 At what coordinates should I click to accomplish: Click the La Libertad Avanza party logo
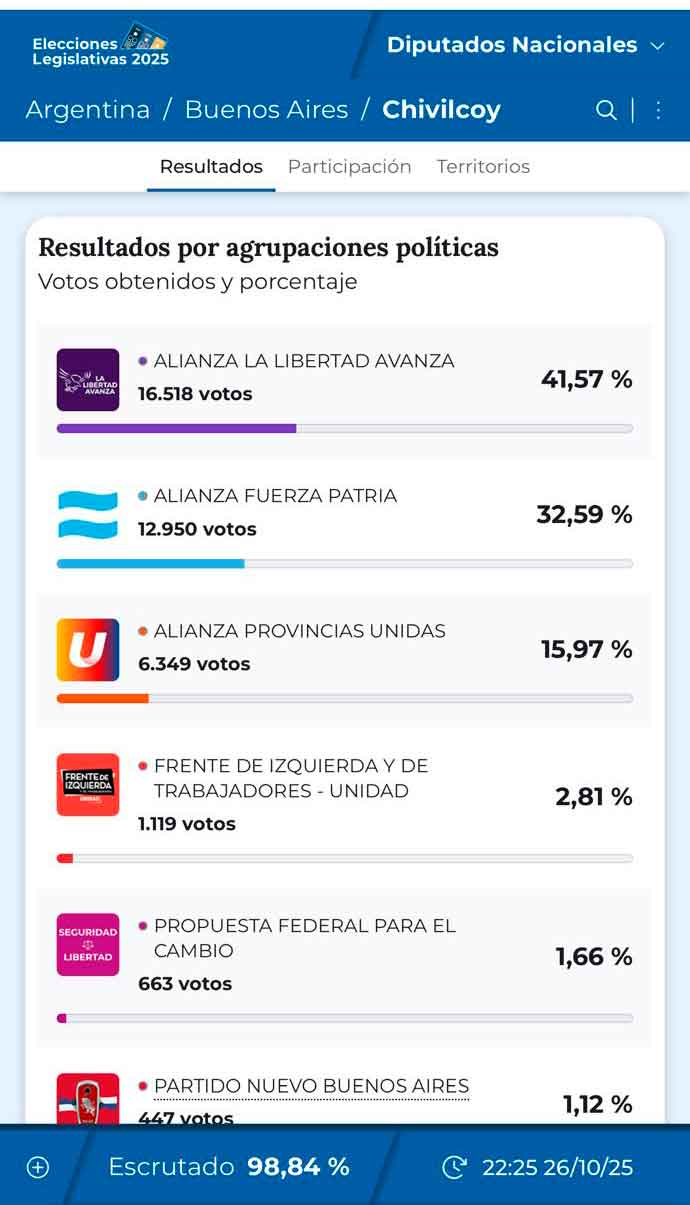pos(88,380)
